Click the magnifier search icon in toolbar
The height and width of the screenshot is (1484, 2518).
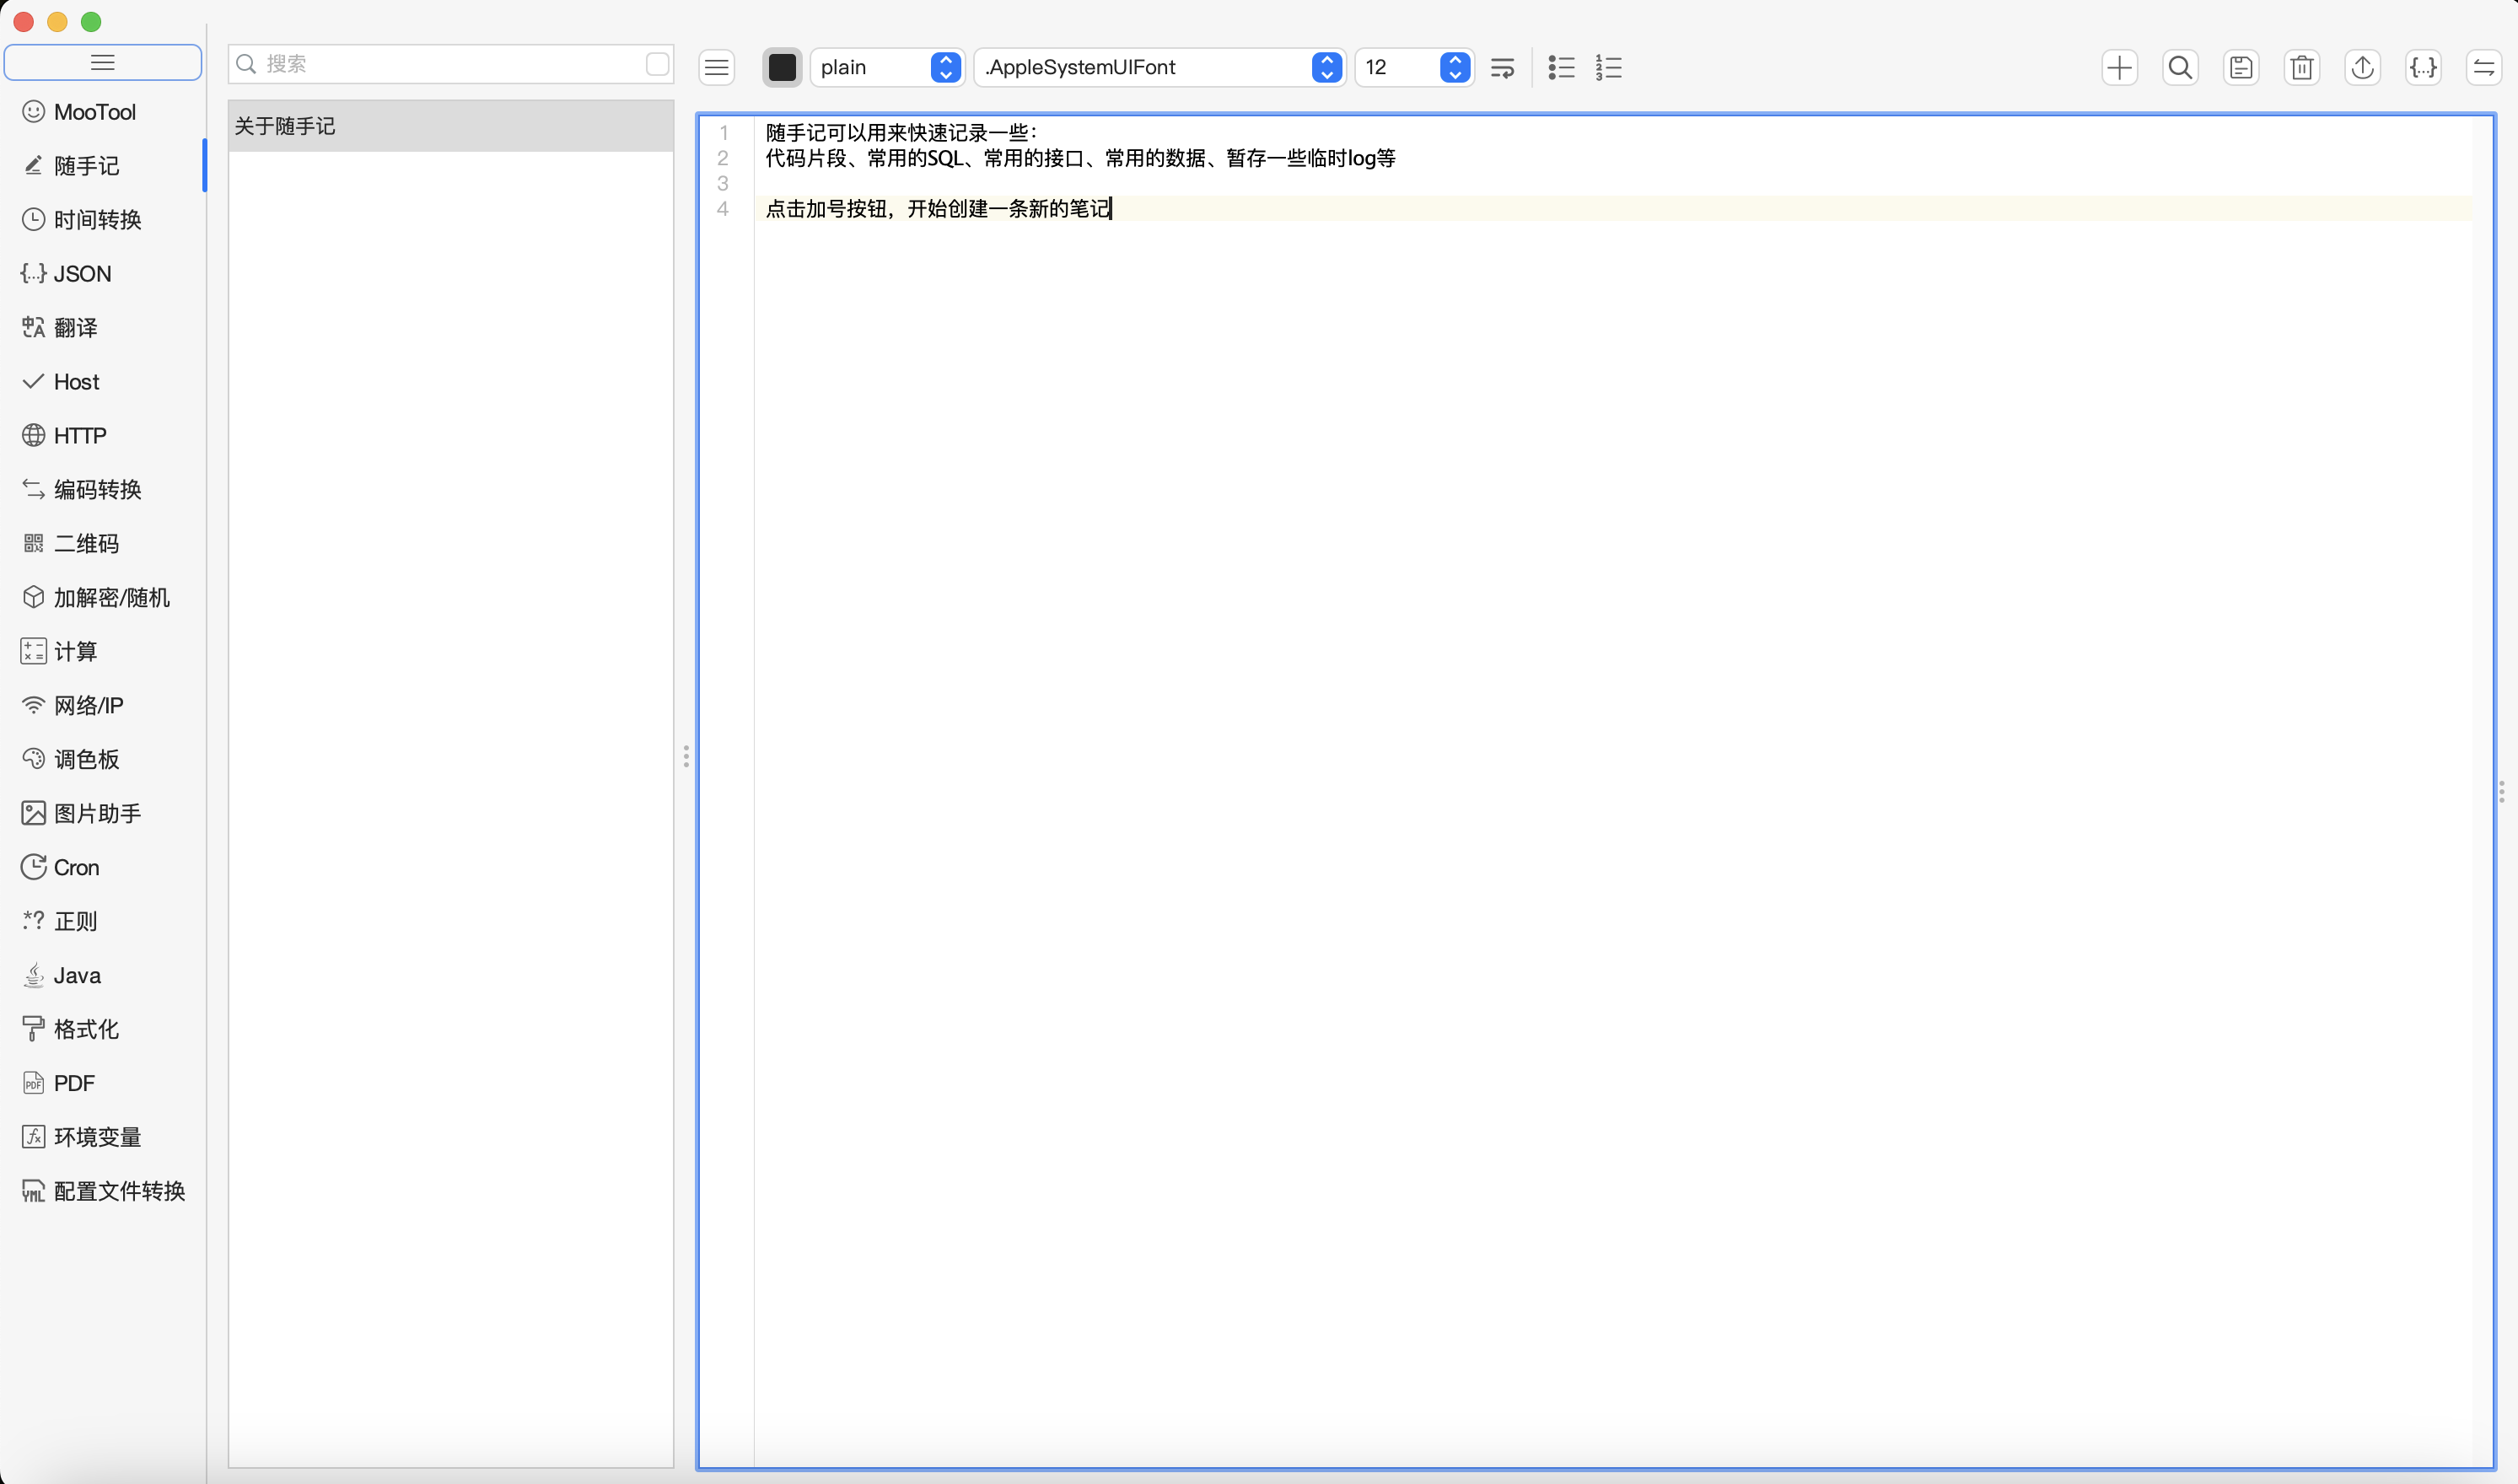tap(2180, 67)
